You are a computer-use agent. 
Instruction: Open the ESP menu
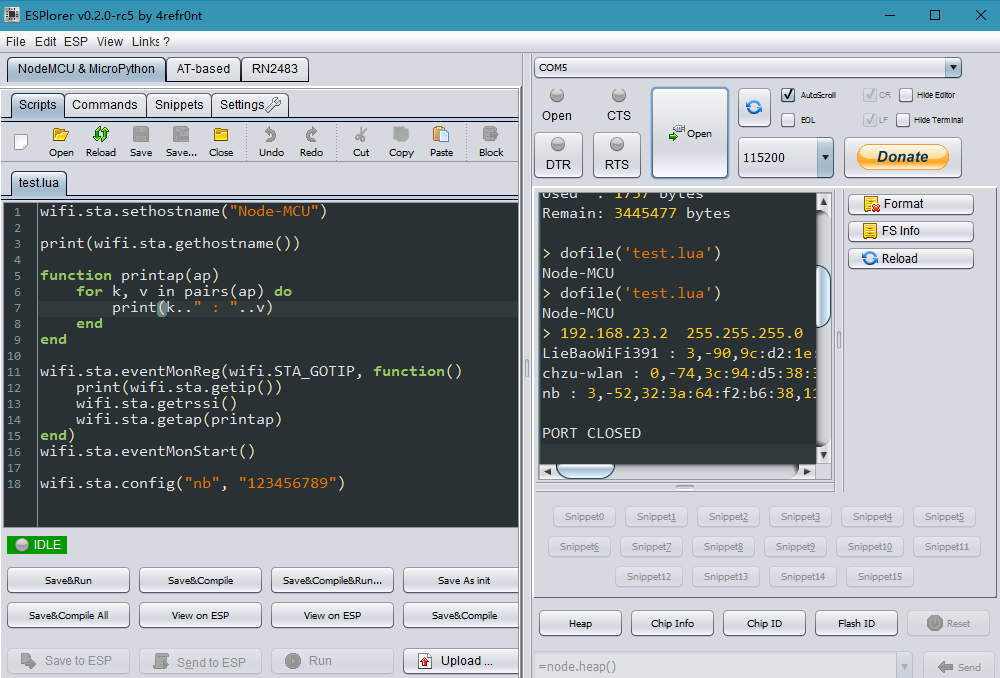point(76,41)
